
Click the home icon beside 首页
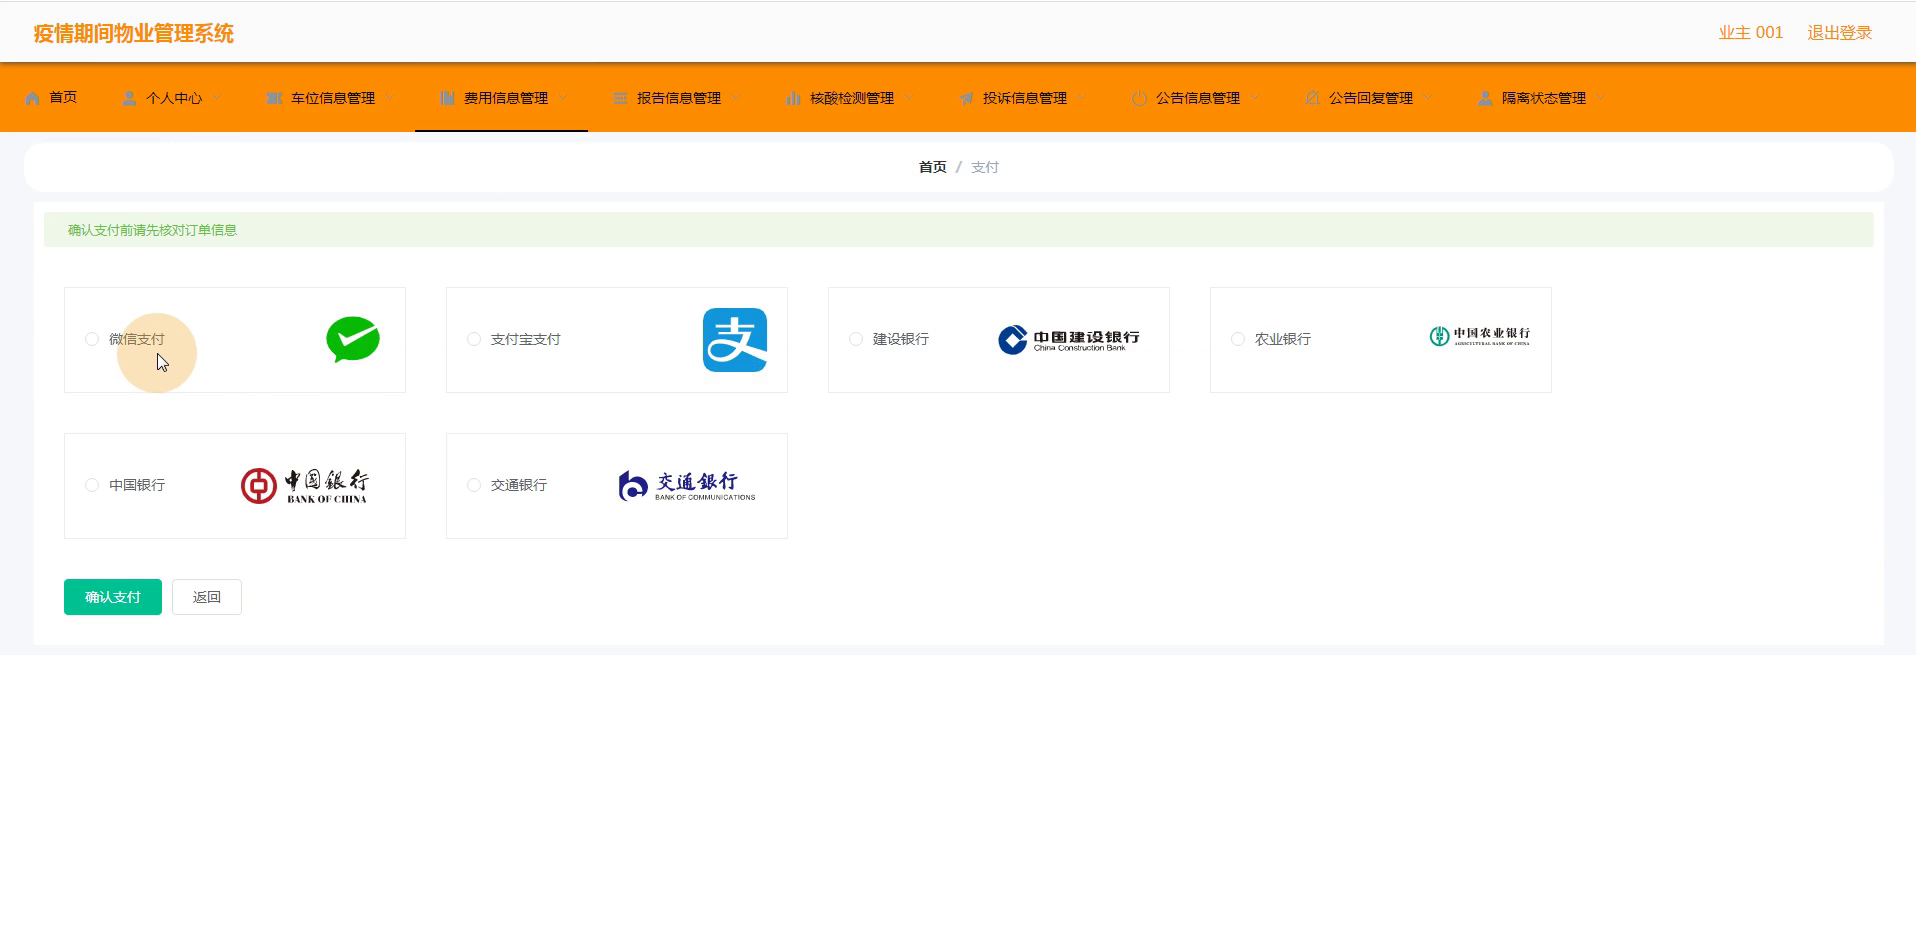pyautogui.click(x=32, y=98)
